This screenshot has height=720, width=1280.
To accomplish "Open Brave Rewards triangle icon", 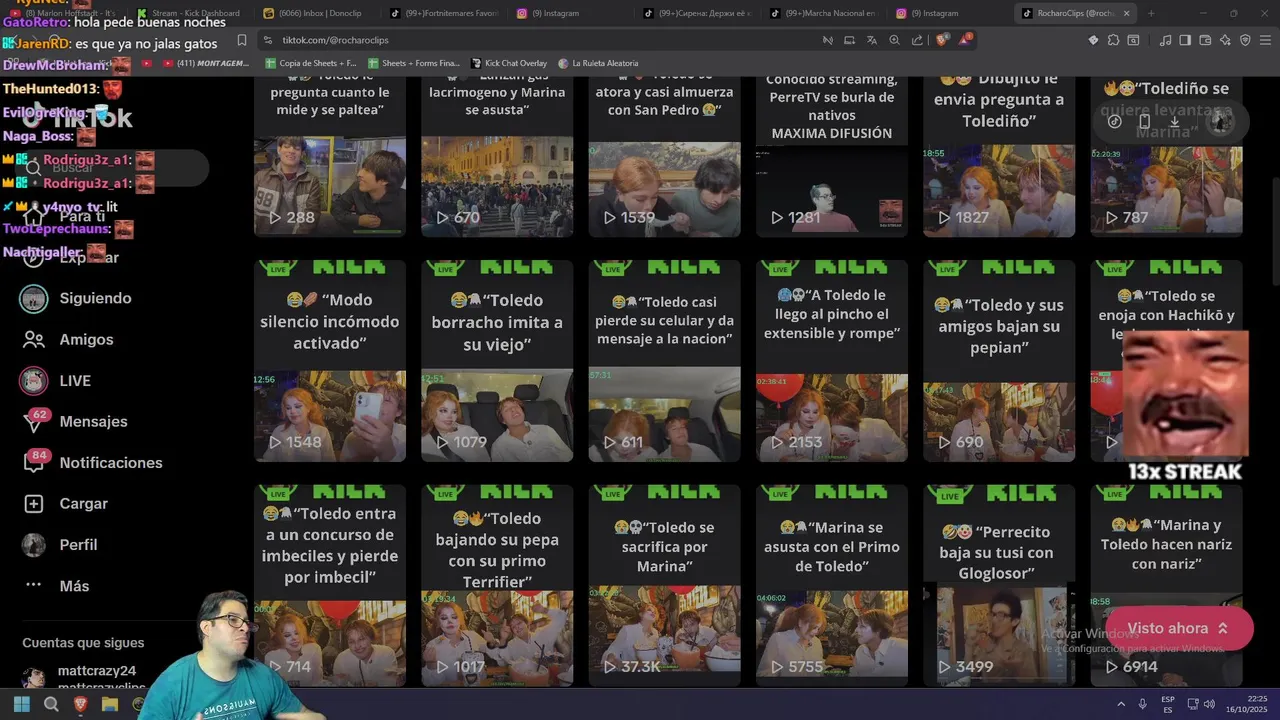I will (965, 39).
